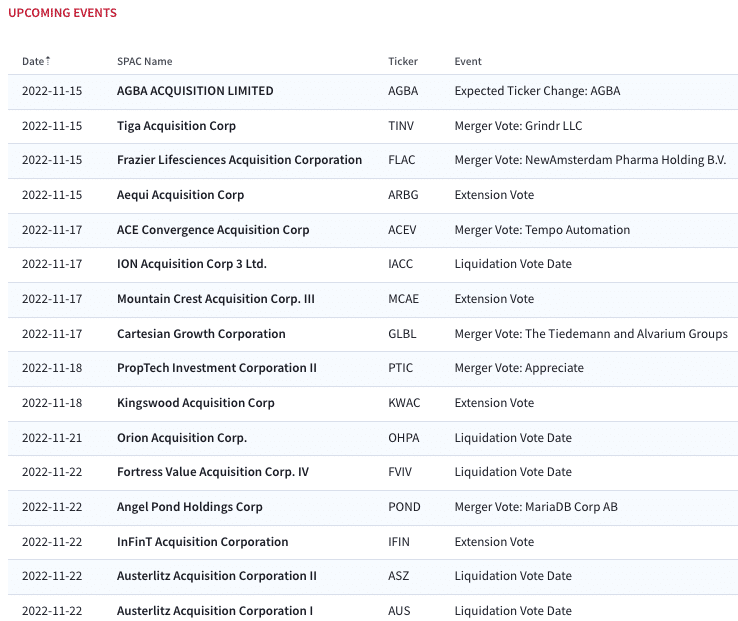
Task: Click the Date column sort arrow icon
Action: tap(48, 61)
